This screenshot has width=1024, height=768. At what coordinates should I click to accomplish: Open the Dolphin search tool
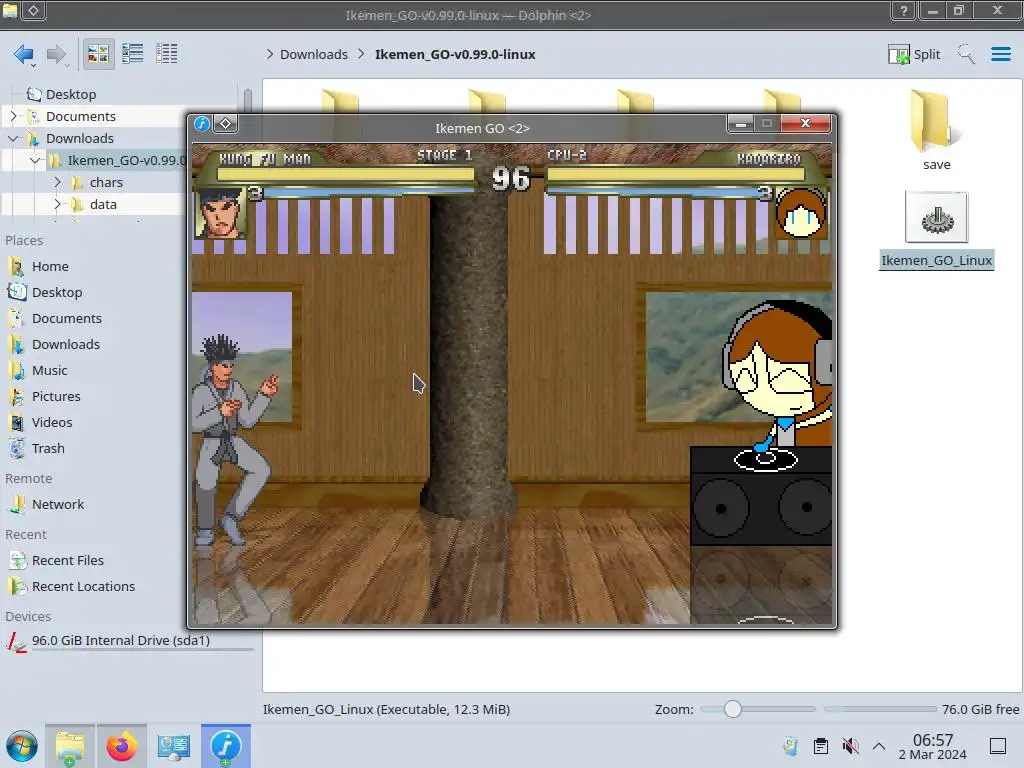click(967, 54)
